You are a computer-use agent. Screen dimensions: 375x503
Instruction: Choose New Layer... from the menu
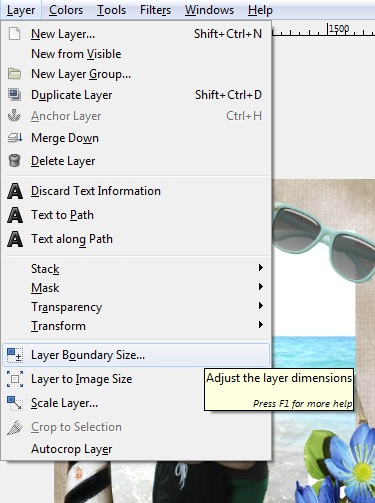[136, 34]
